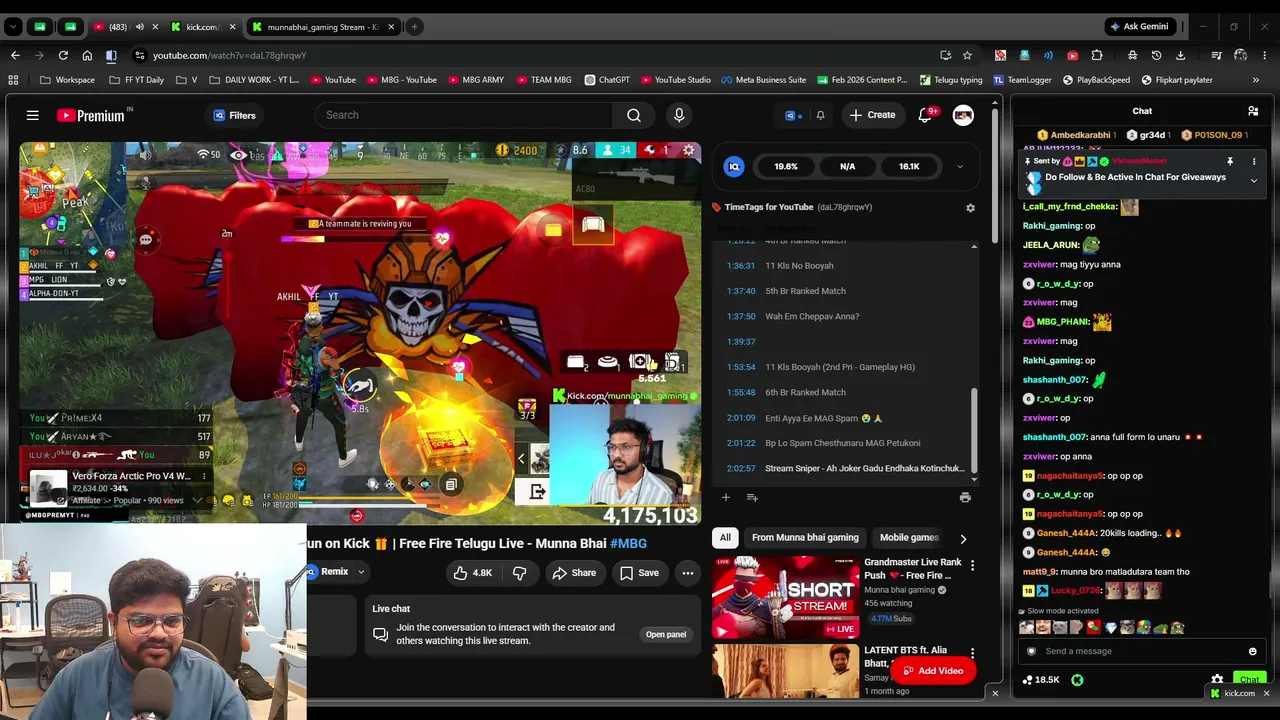Select the All filter chip

[x=725, y=538]
